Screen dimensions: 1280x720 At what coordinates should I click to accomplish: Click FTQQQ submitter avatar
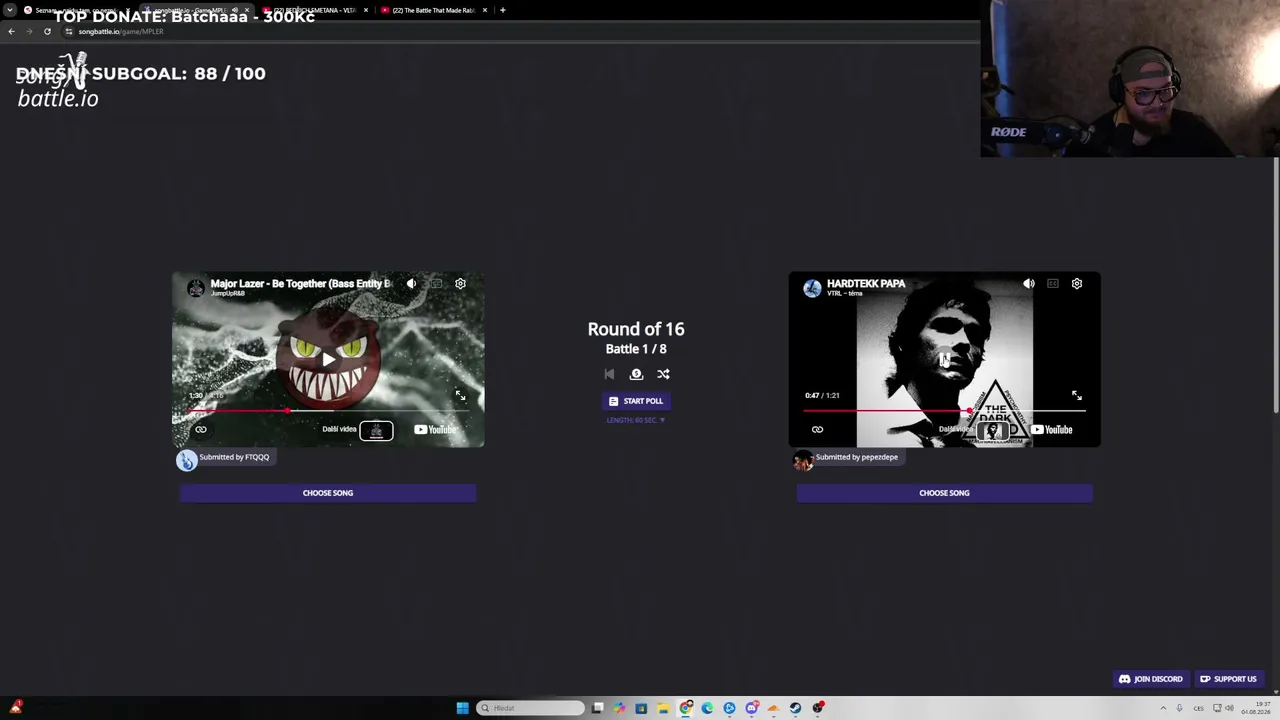187,460
